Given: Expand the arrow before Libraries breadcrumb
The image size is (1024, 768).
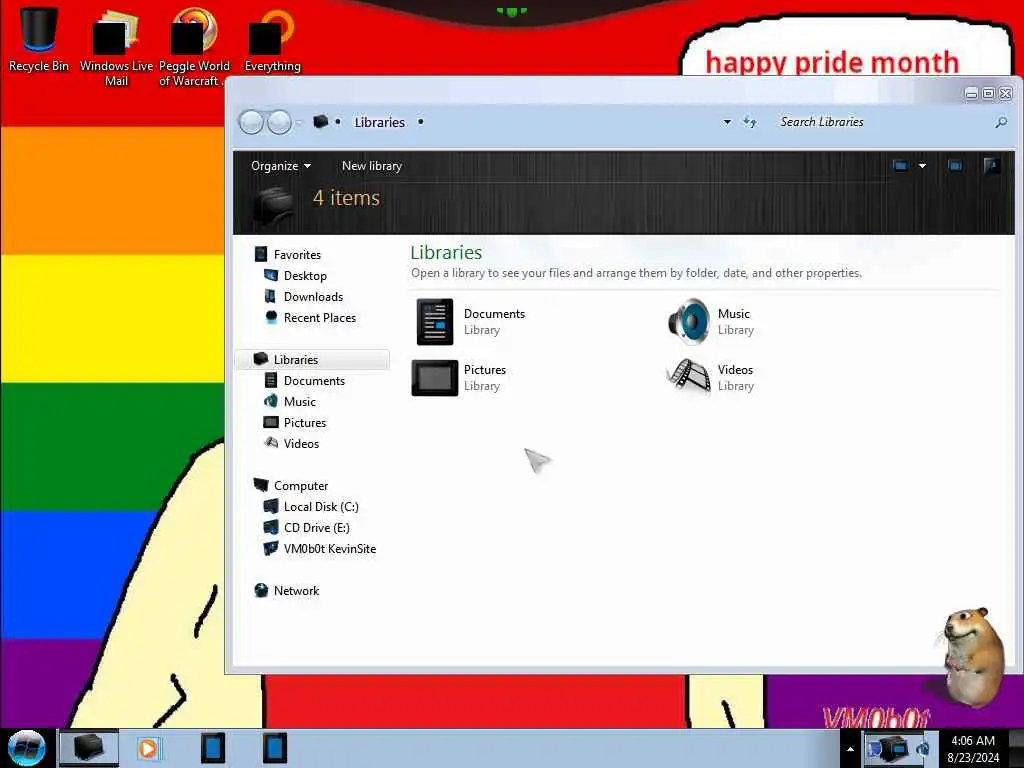Looking at the screenshot, I should [338, 121].
